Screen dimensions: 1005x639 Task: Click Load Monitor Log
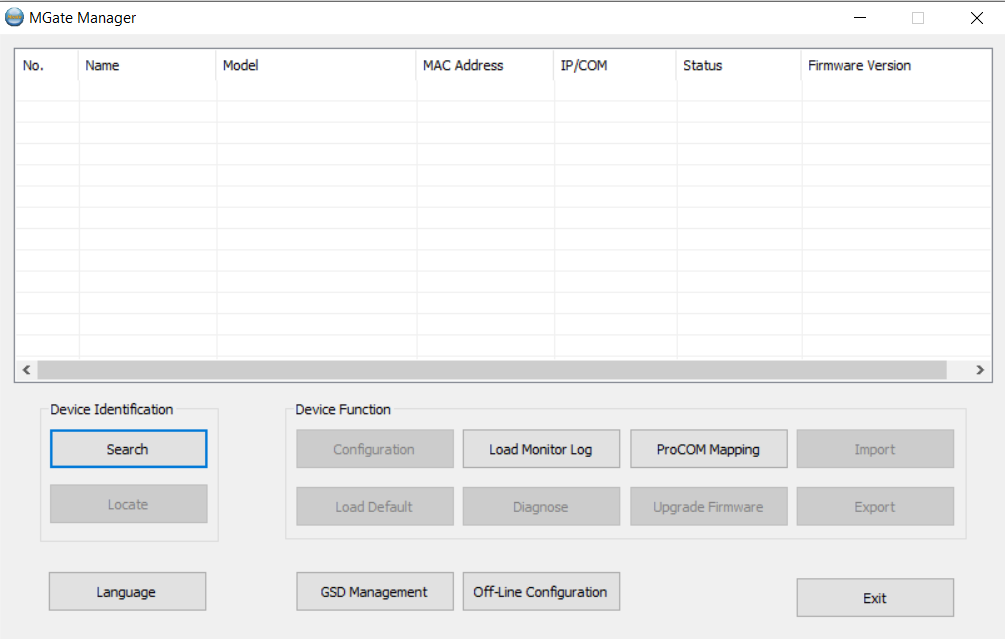click(x=541, y=449)
